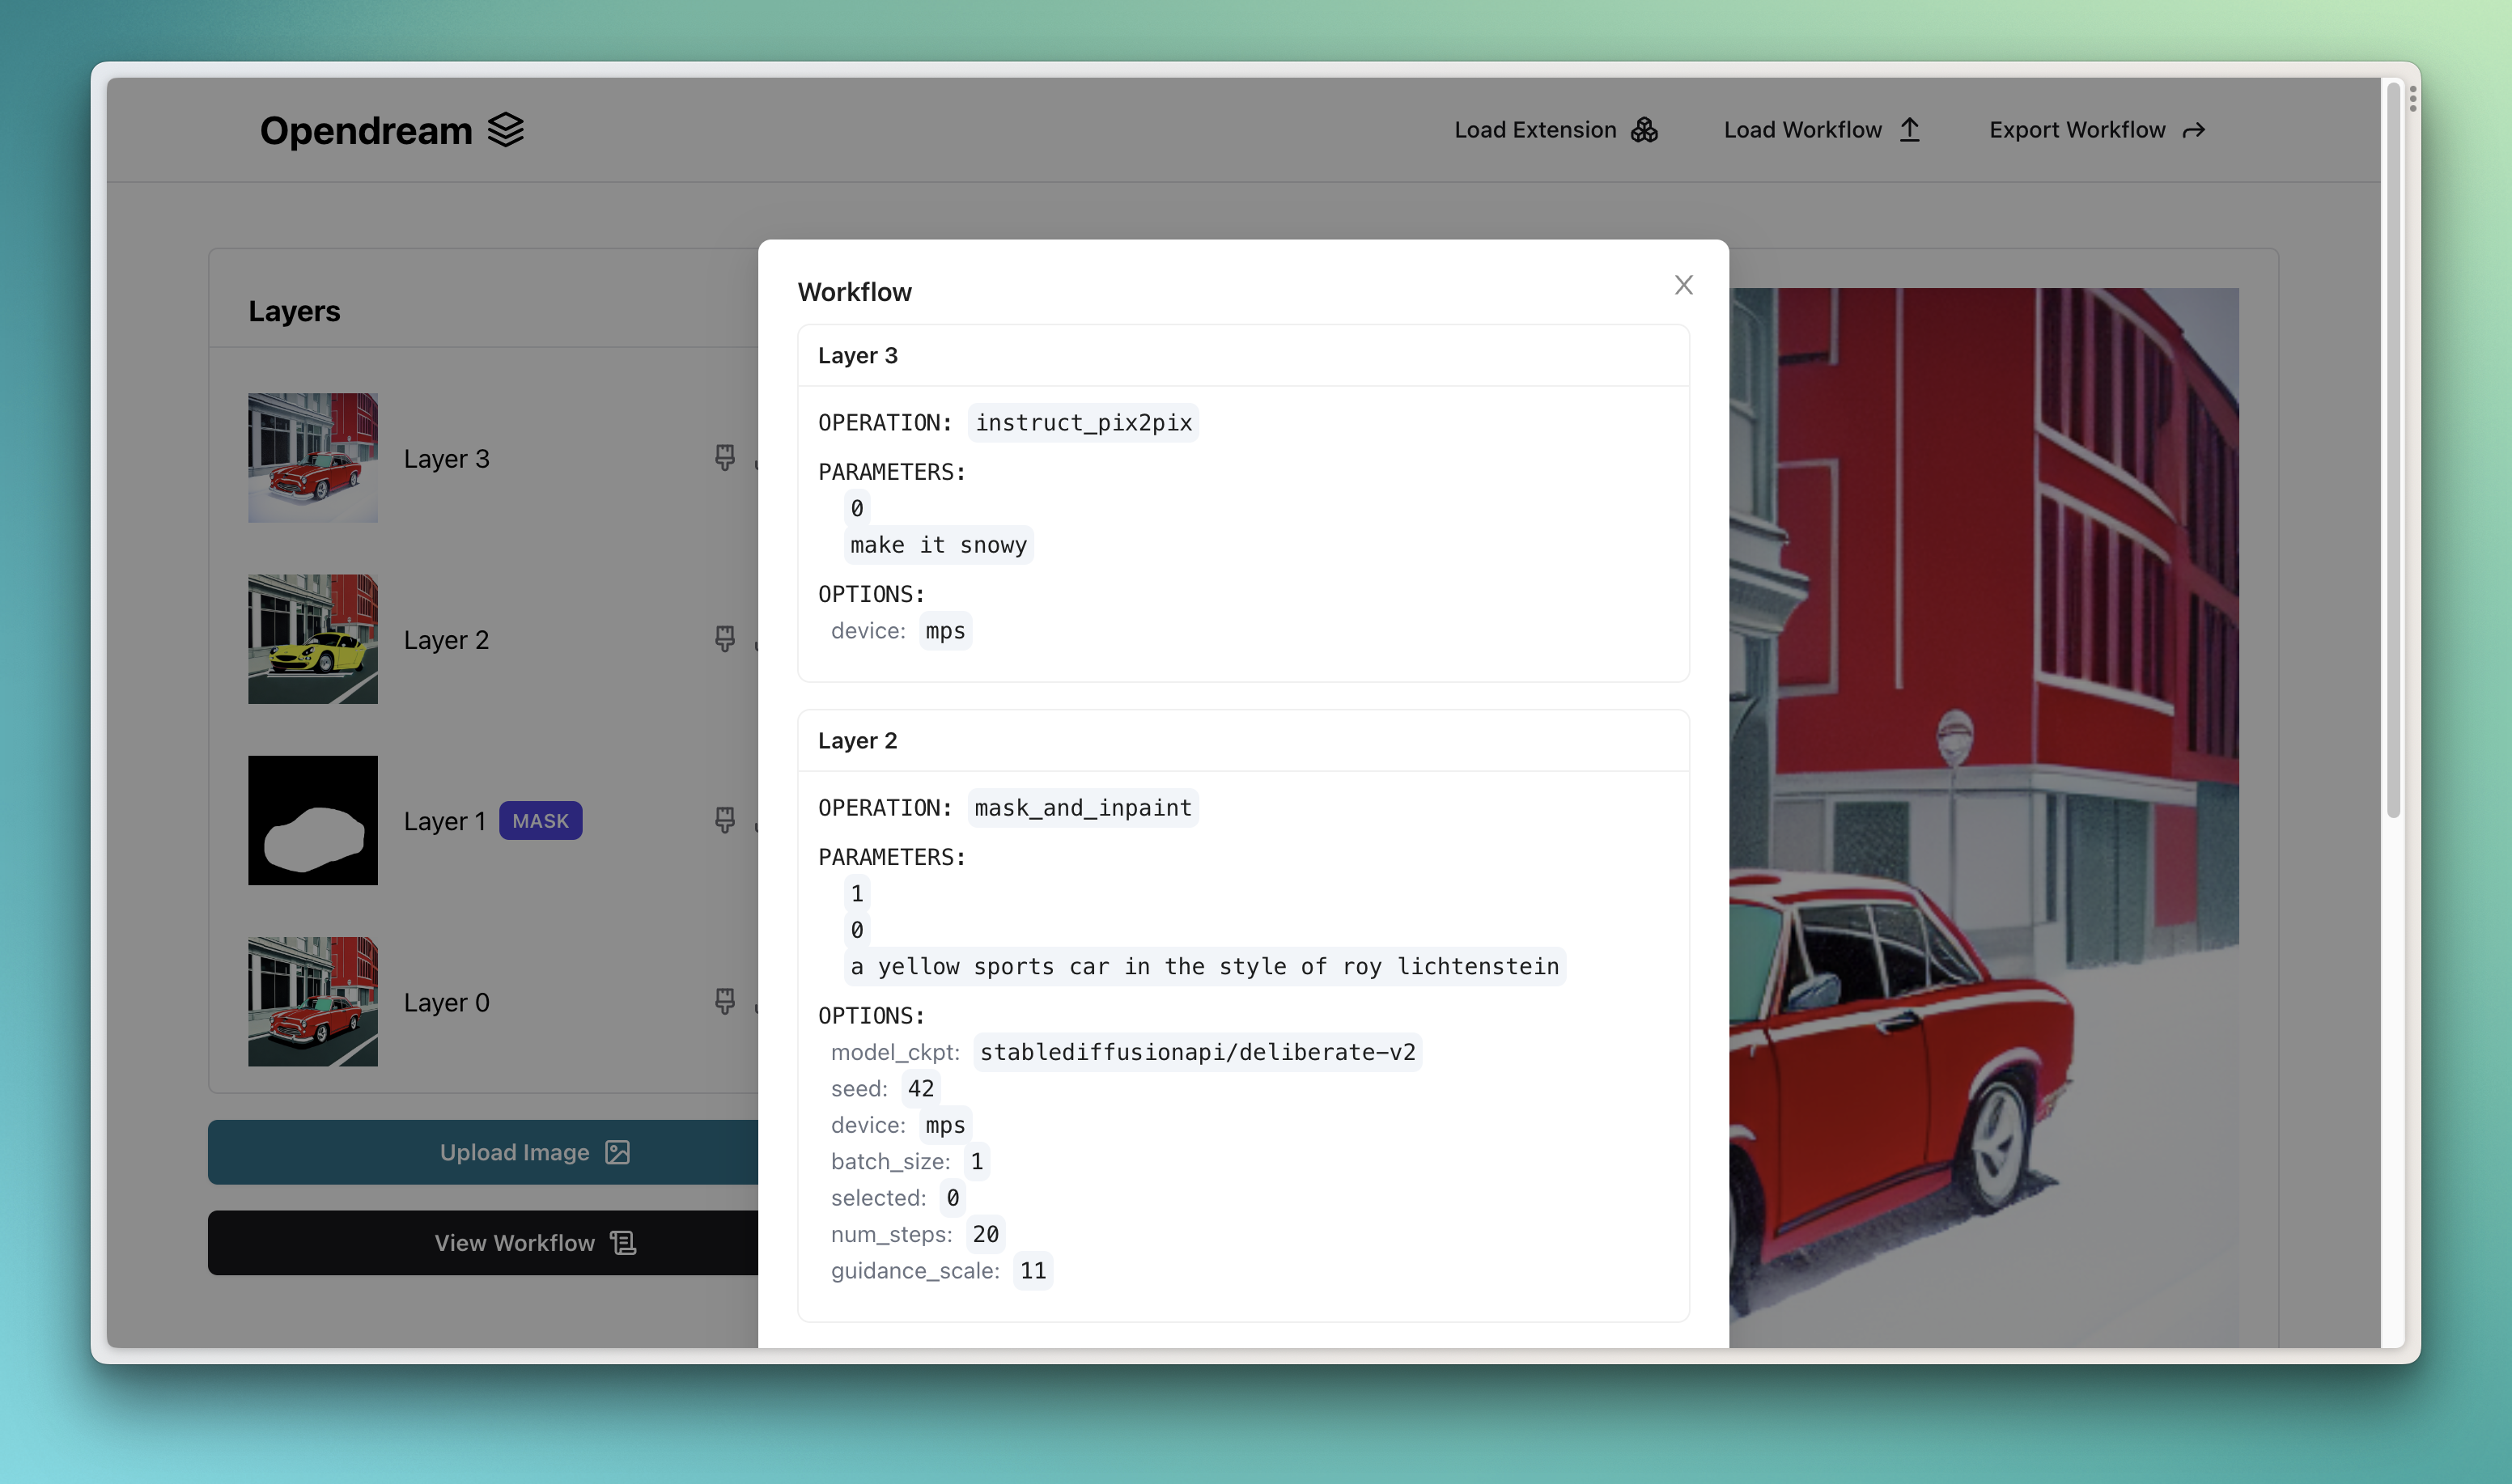Screen dimensions: 2512x1484
Task: Click the stablediffusionapi/deliberate-v2 model value
Action: tap(1197, 1052)
